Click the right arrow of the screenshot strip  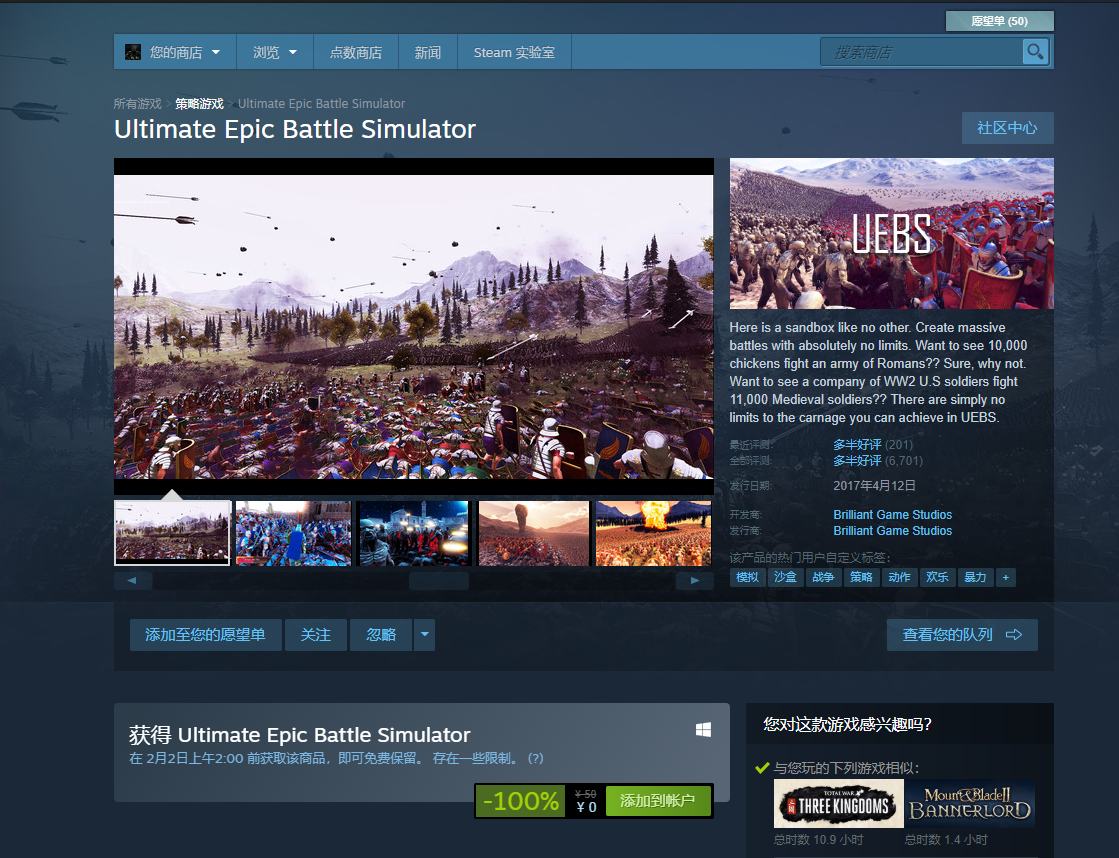[x=694, y=580]
